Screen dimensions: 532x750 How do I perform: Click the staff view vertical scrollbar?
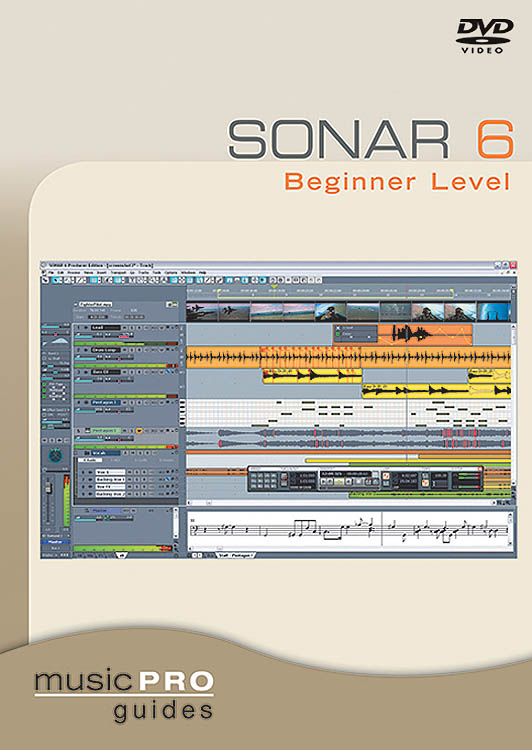[510, 529]
